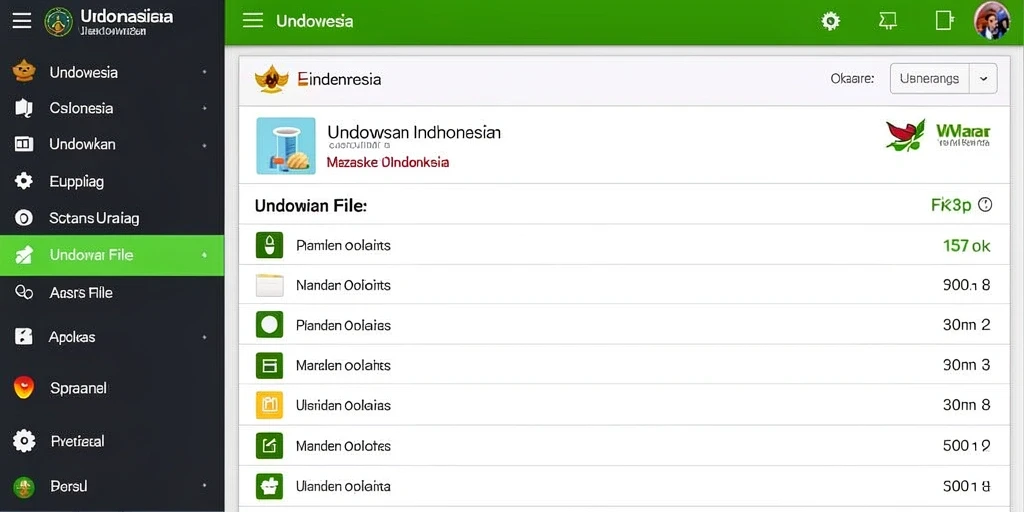This screenshot has height=512, width=1024.
Task: Click the Usnerangs dropdown arrow
Action: 984,79
